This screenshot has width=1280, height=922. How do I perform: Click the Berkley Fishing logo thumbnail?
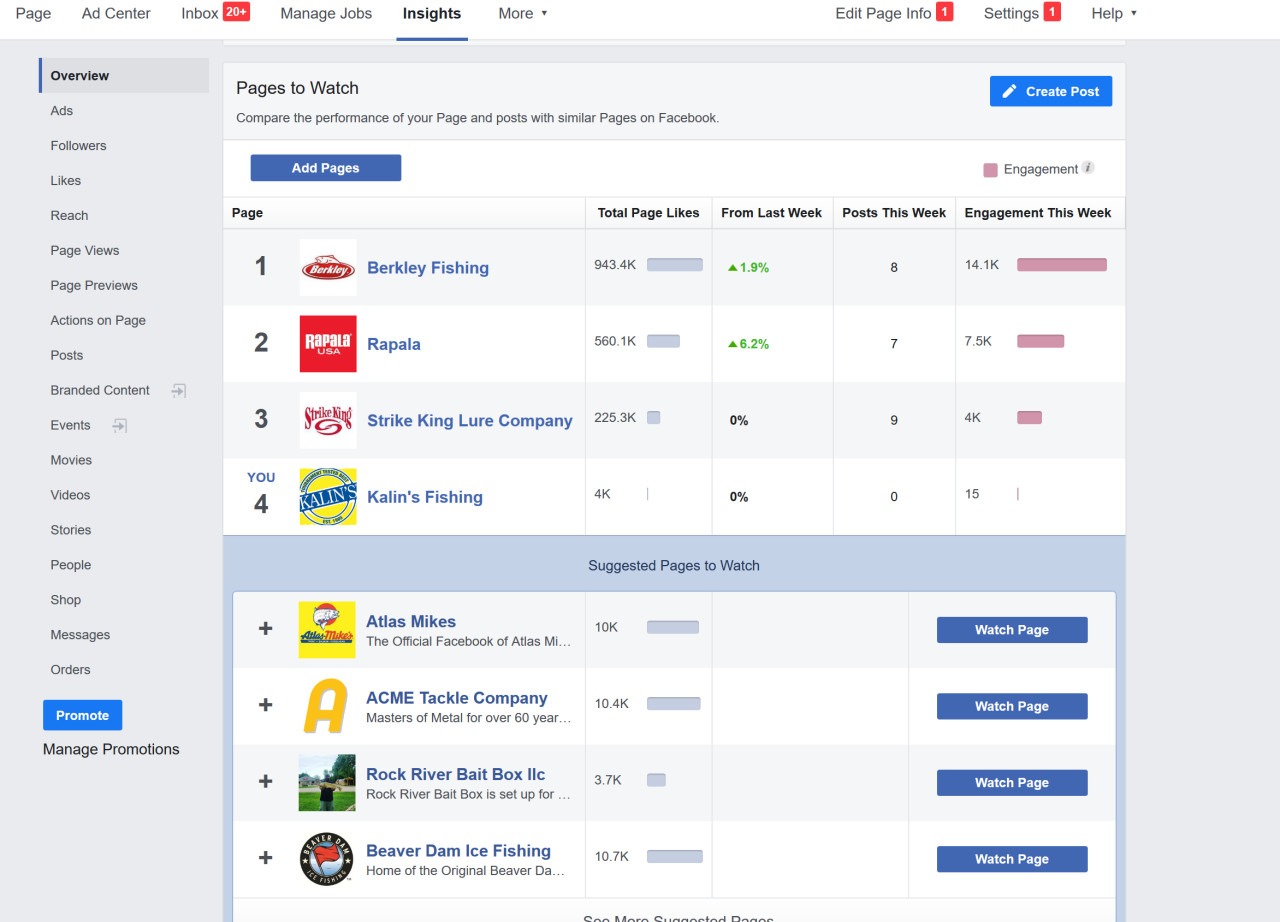click(328, 267)
